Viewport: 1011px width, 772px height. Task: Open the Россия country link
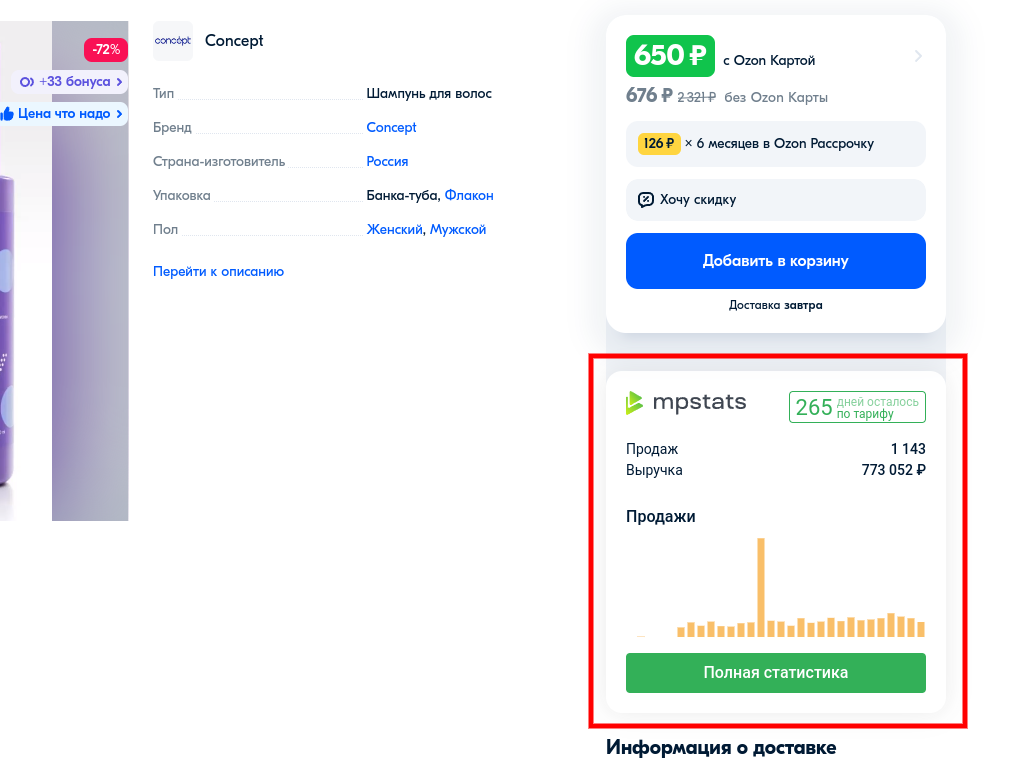(390, 161)
